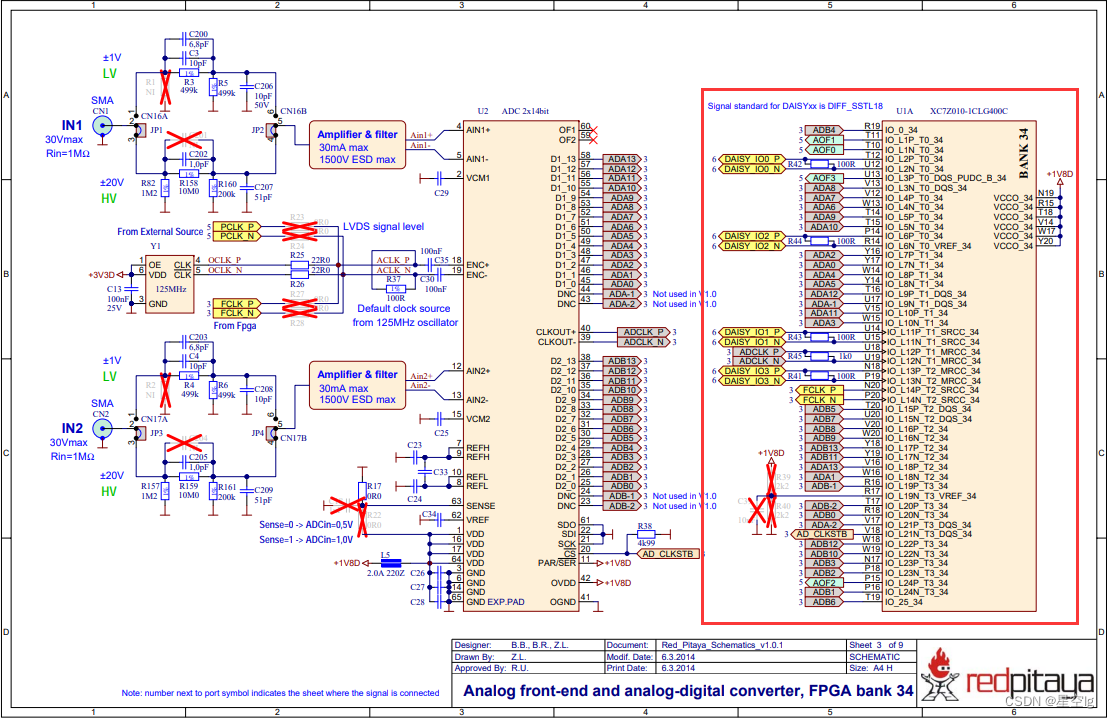Click the R82 1M2 resistor label
This screenshot has height=718, width=1109.
click(x=149, y=188)
